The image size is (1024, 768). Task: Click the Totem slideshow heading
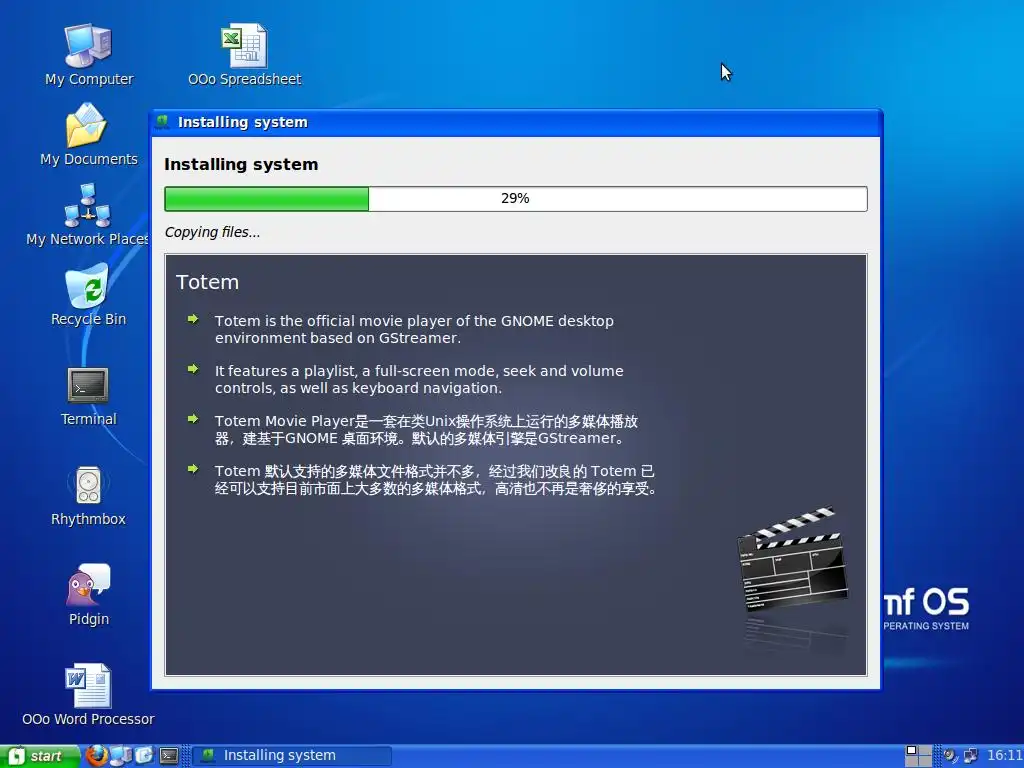[x=207, y=282]
